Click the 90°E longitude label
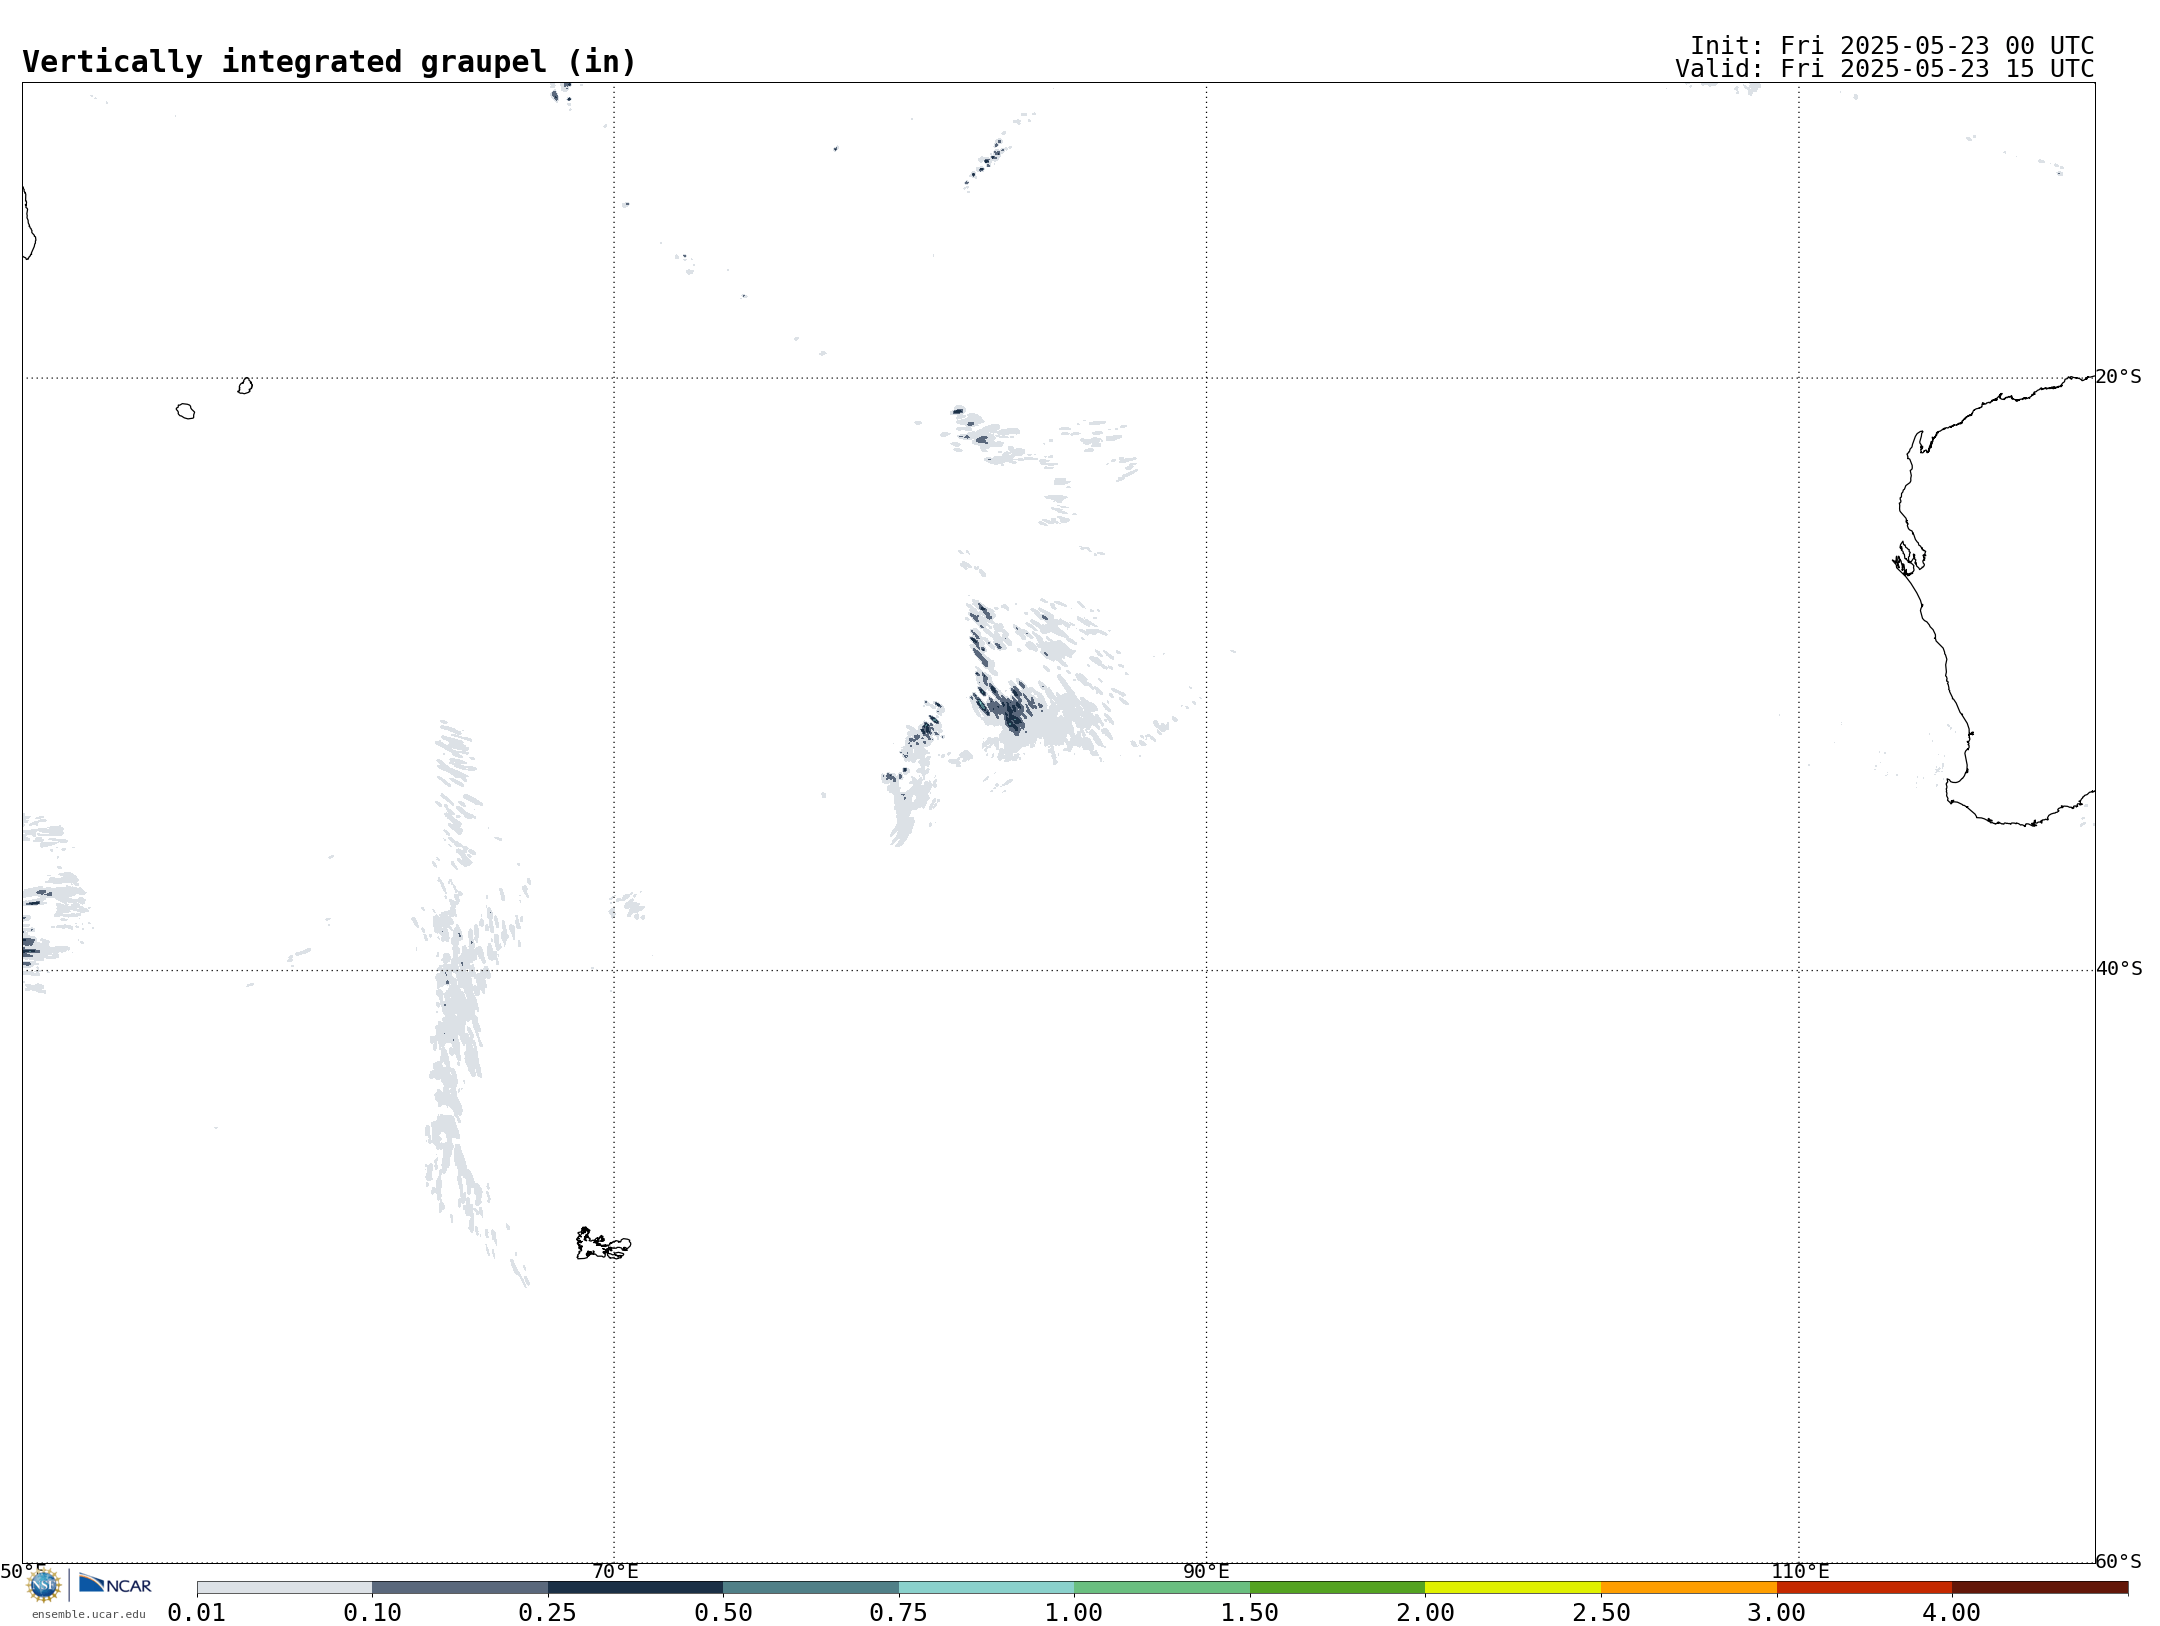Viewport: 2160px width, 1626px height. 1206,1571
